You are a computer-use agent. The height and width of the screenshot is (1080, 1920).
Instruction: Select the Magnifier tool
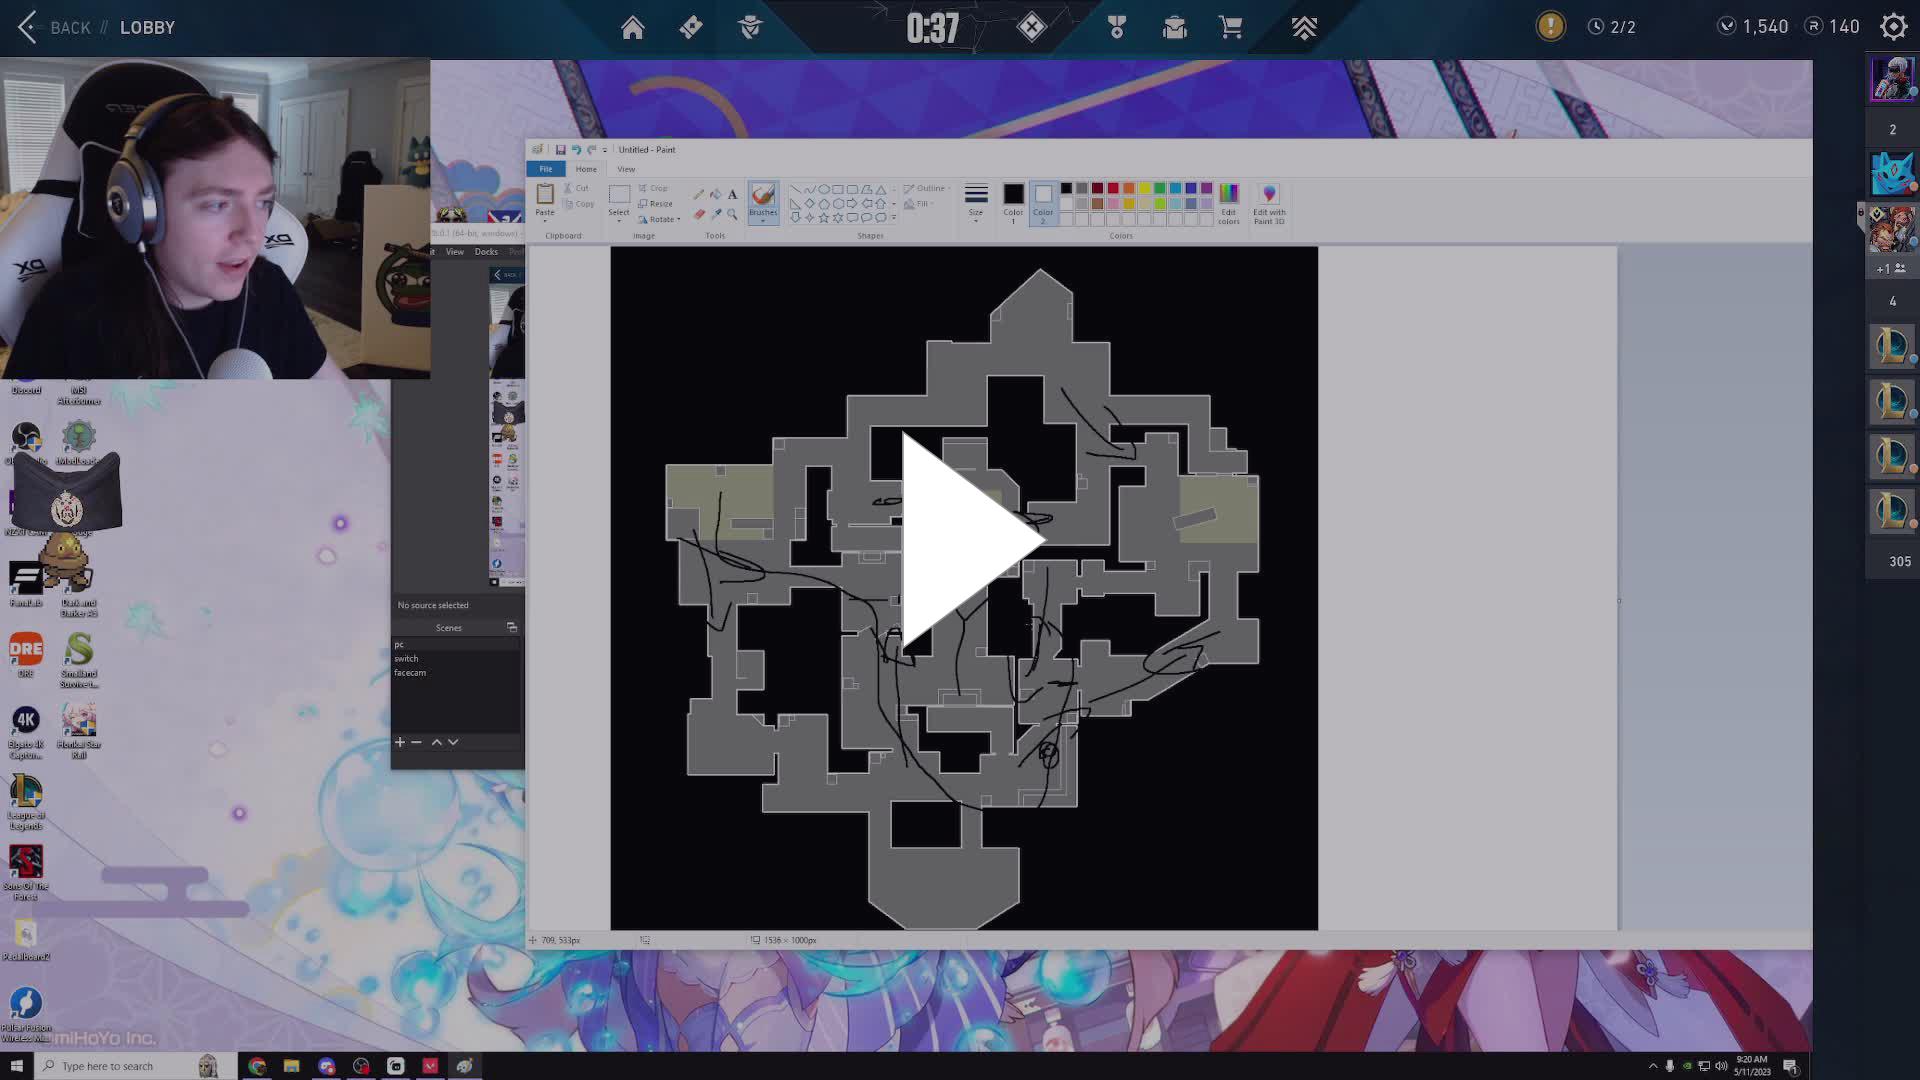(x=732, y=215)
